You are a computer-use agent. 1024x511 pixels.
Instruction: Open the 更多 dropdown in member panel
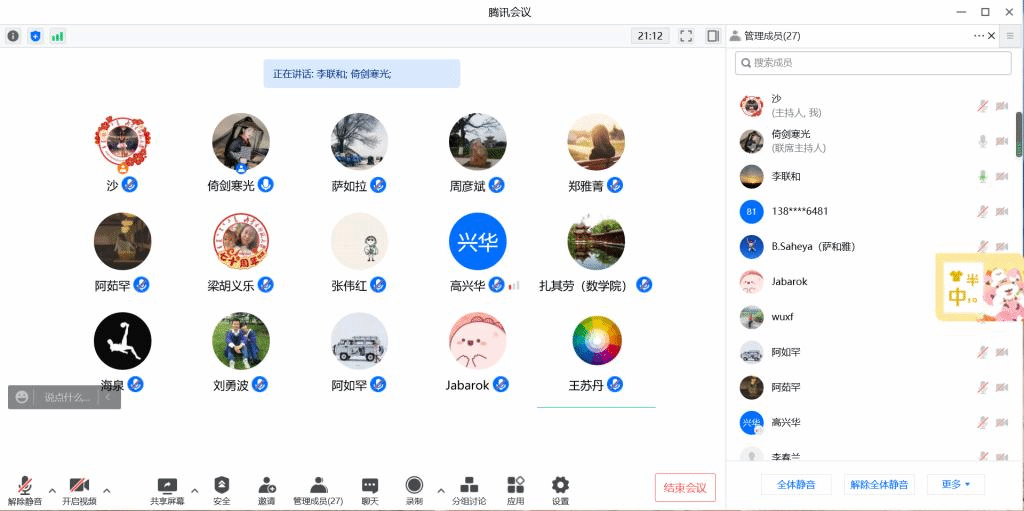pos(955,485)
